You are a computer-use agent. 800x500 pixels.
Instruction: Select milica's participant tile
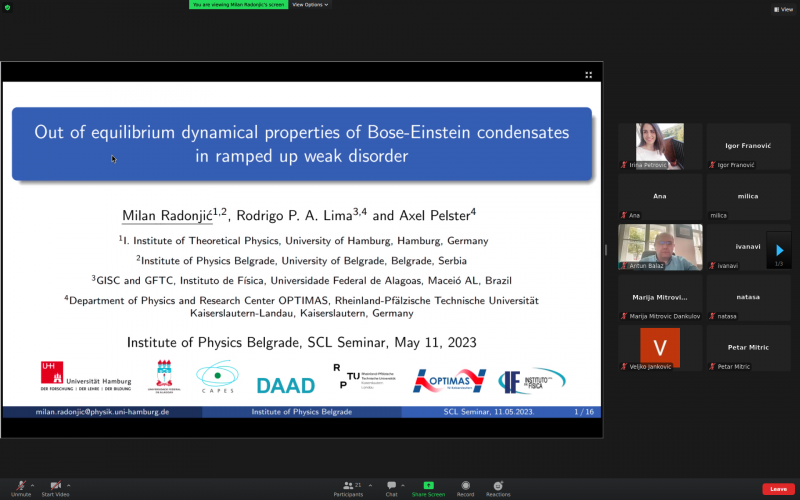748,196
